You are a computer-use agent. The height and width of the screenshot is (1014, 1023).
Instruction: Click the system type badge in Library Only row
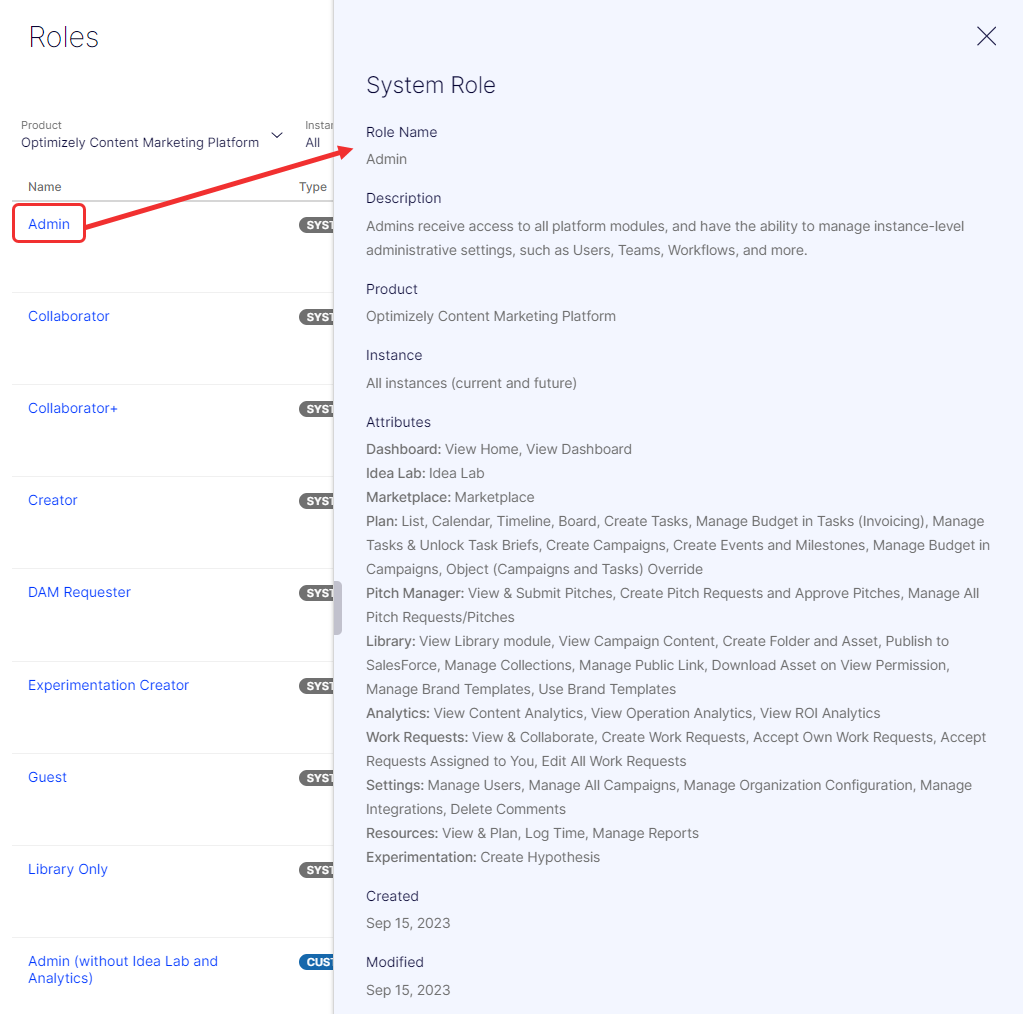317,870
